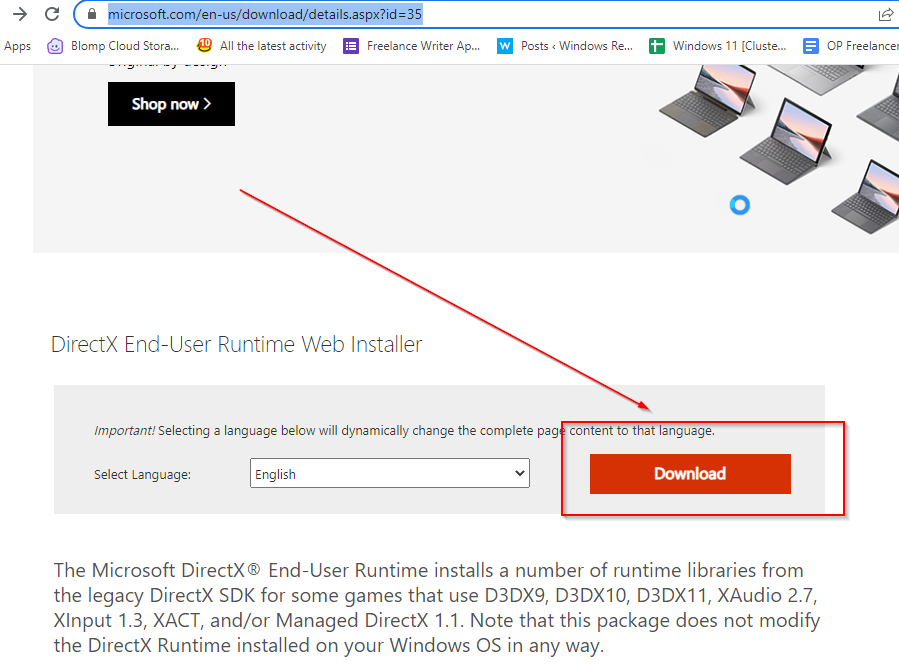Click the 'Select Language:' label
The width and height of the screenshot is (899, 667).
pyautogui.click(x=142, y=475)
